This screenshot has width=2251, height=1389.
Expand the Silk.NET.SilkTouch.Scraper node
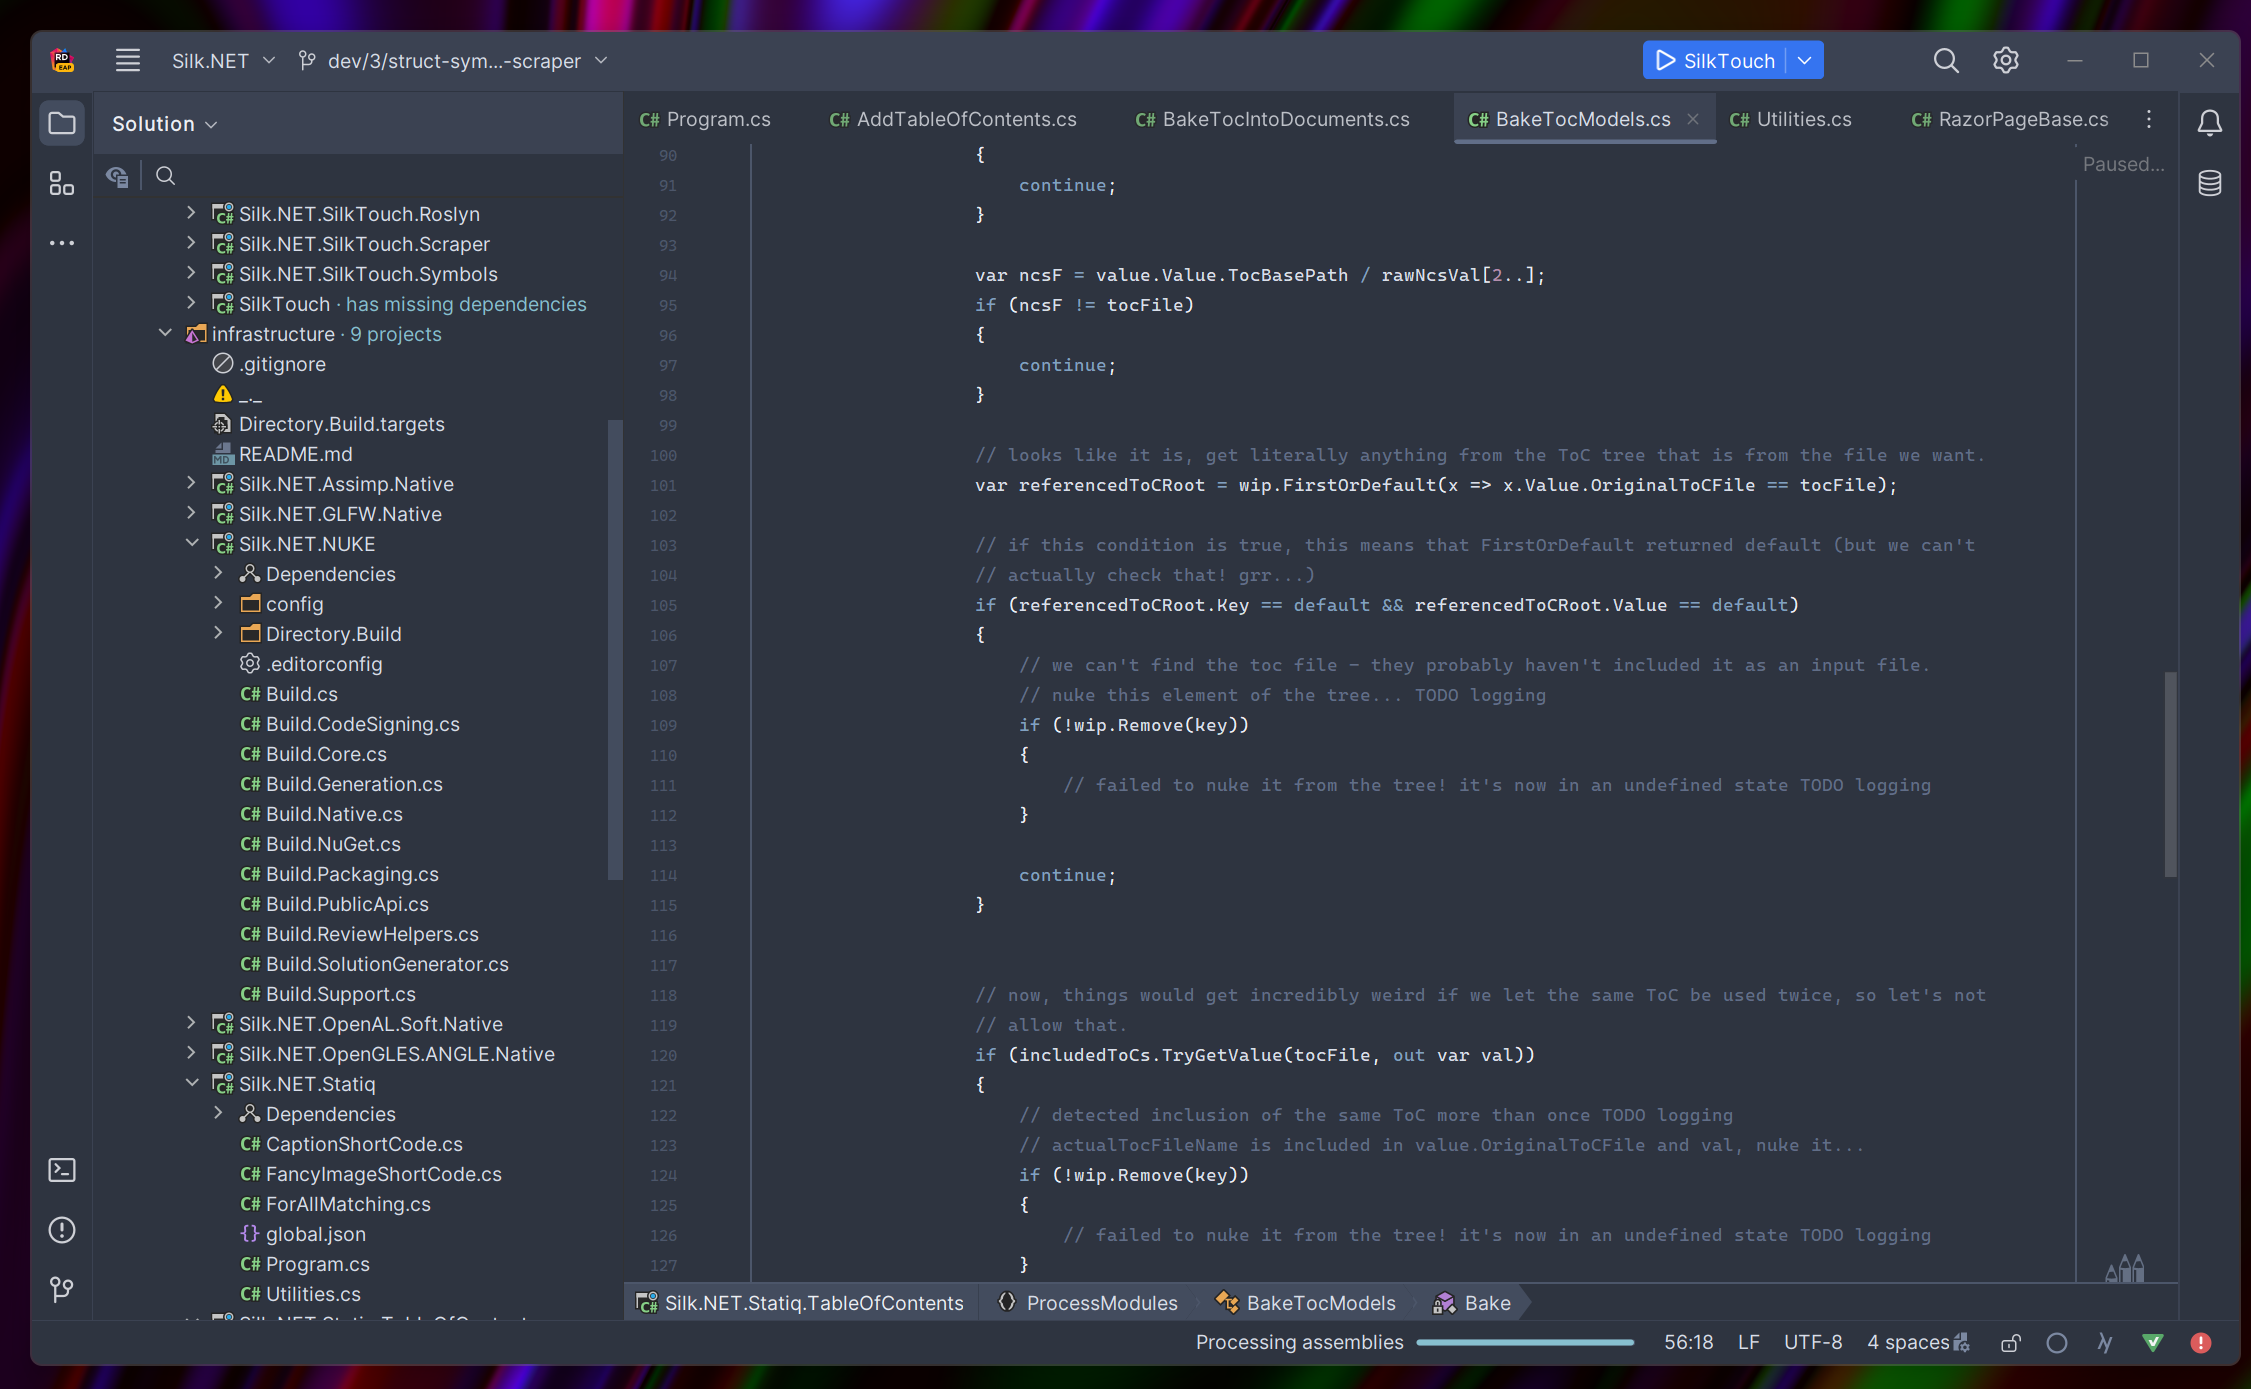point(191,243)
